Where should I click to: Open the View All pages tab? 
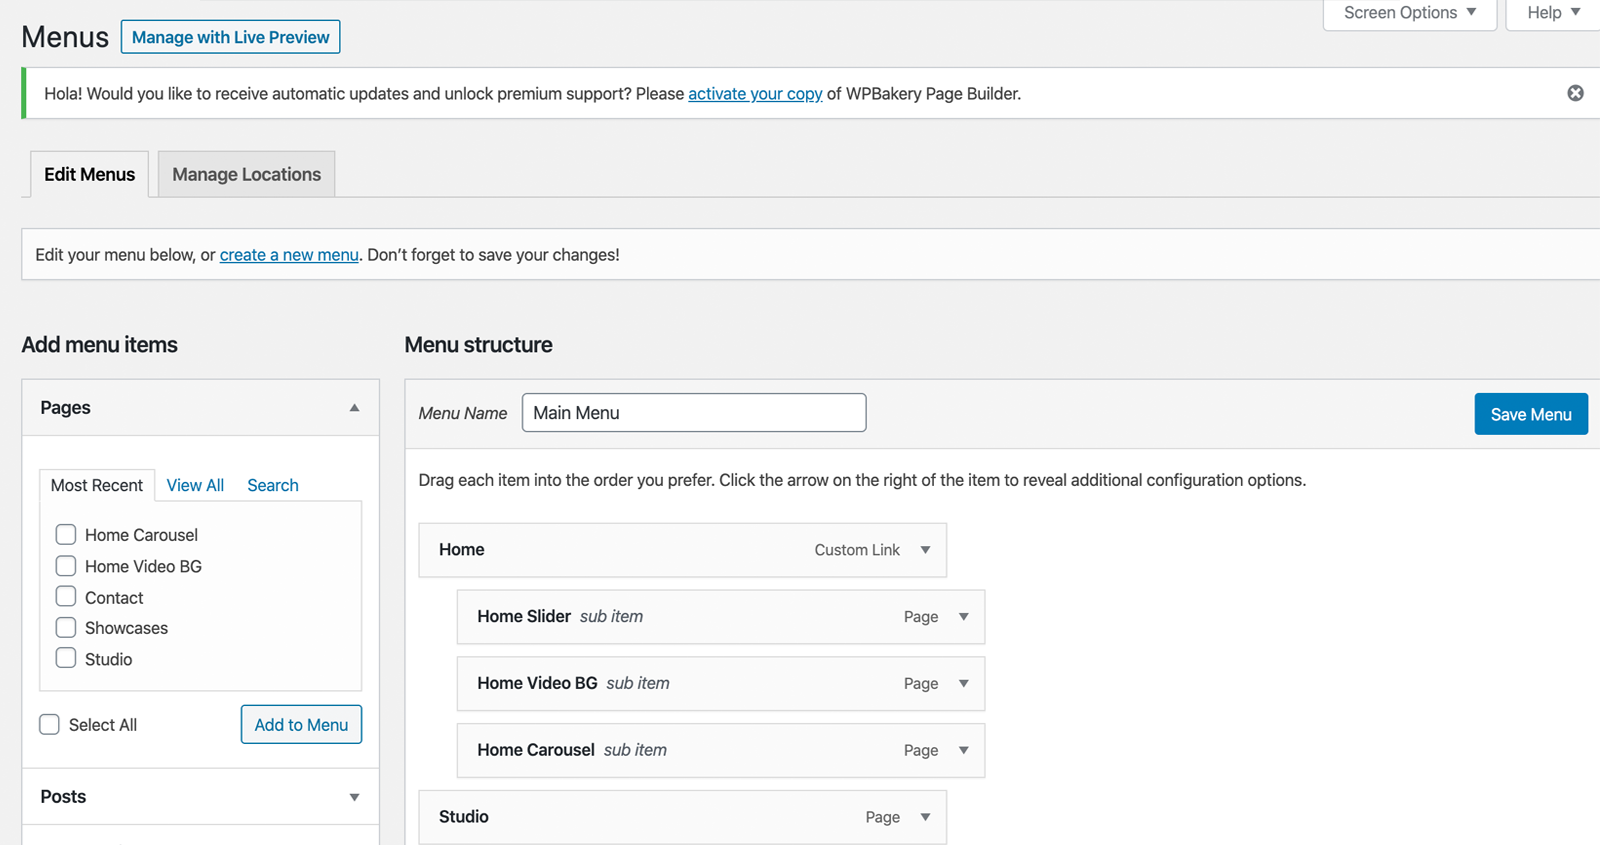click(195, 485)
